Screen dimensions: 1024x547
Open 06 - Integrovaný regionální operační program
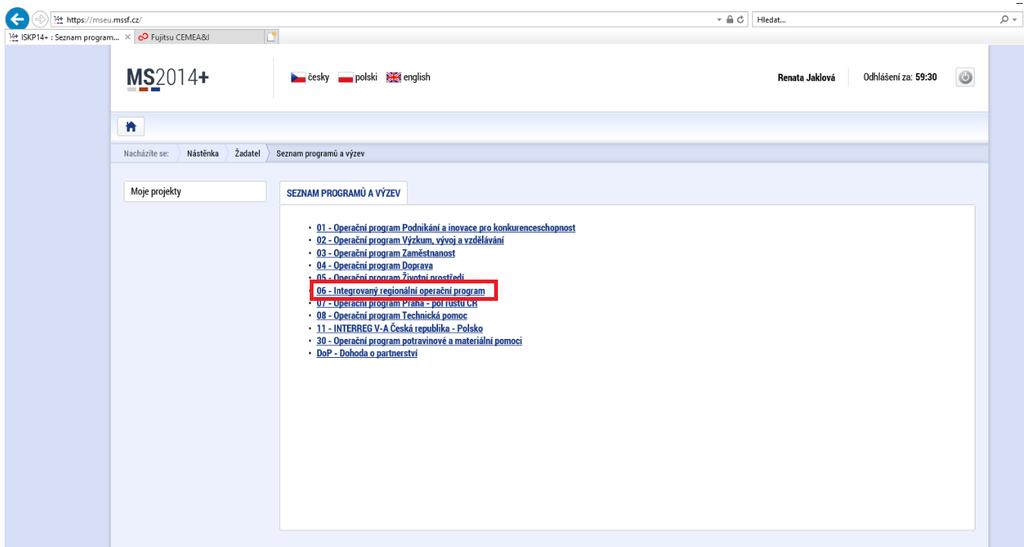[401, 290]
